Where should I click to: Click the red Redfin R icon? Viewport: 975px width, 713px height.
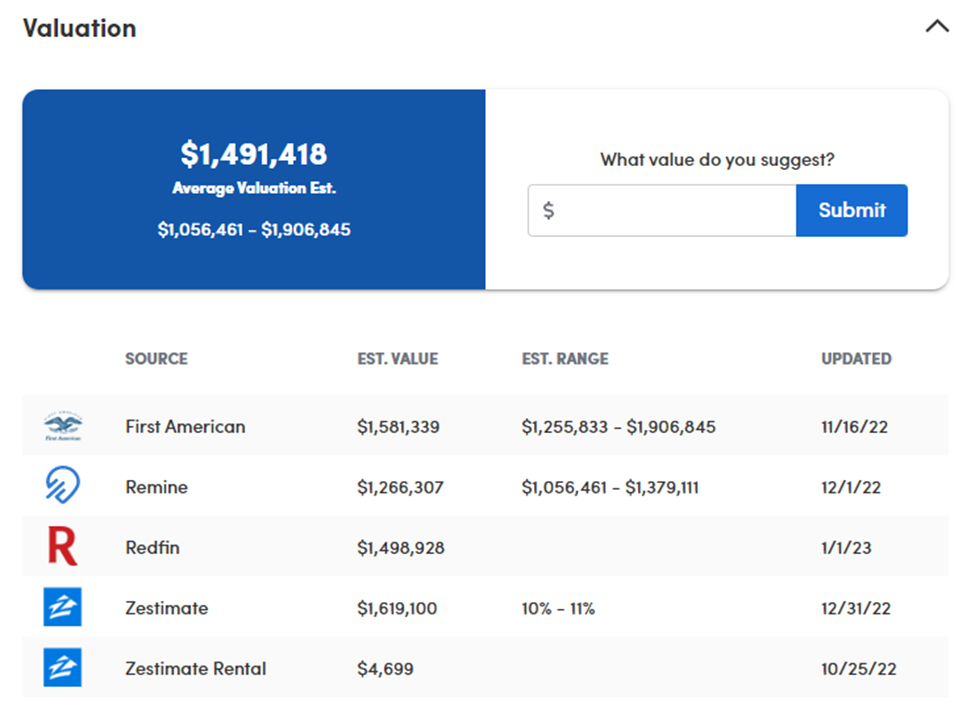(63, 547)
